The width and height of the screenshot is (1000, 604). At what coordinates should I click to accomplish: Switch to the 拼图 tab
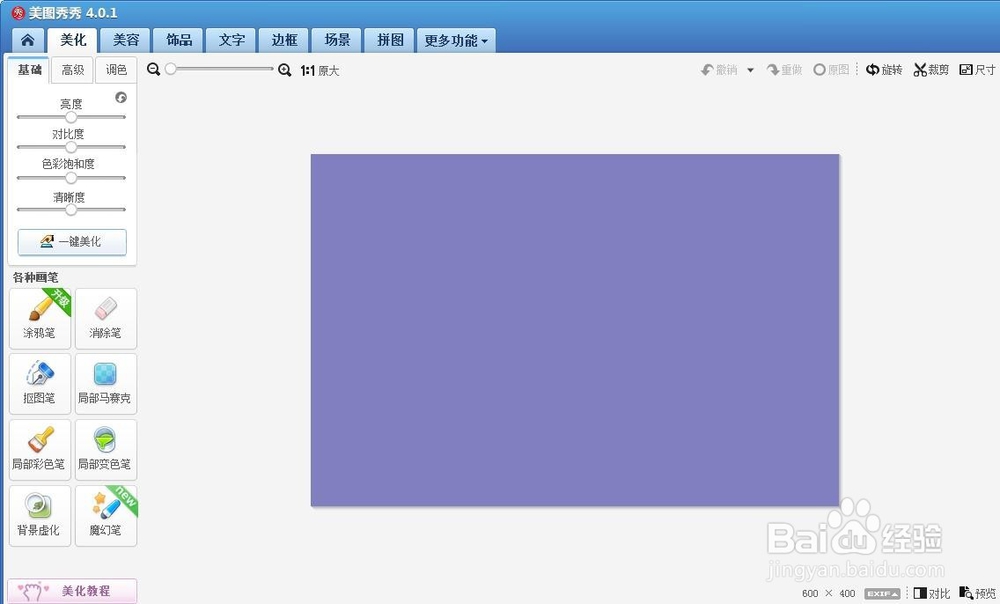pos(390,40)
